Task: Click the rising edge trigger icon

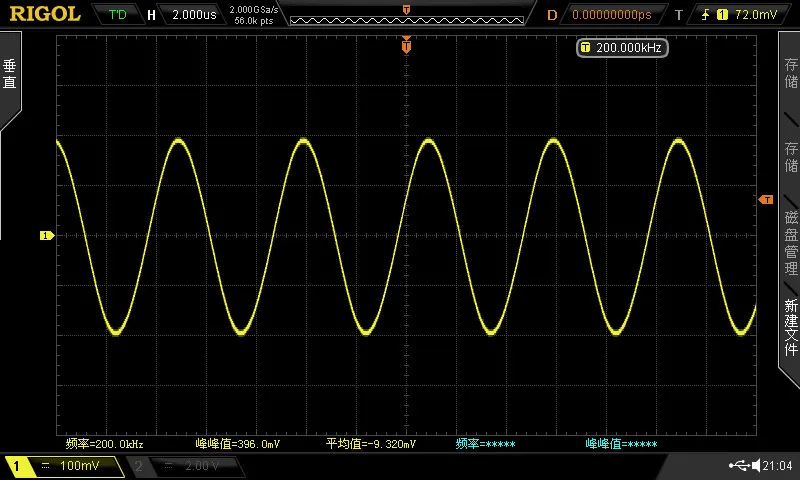Action: [x=705, y=15]
